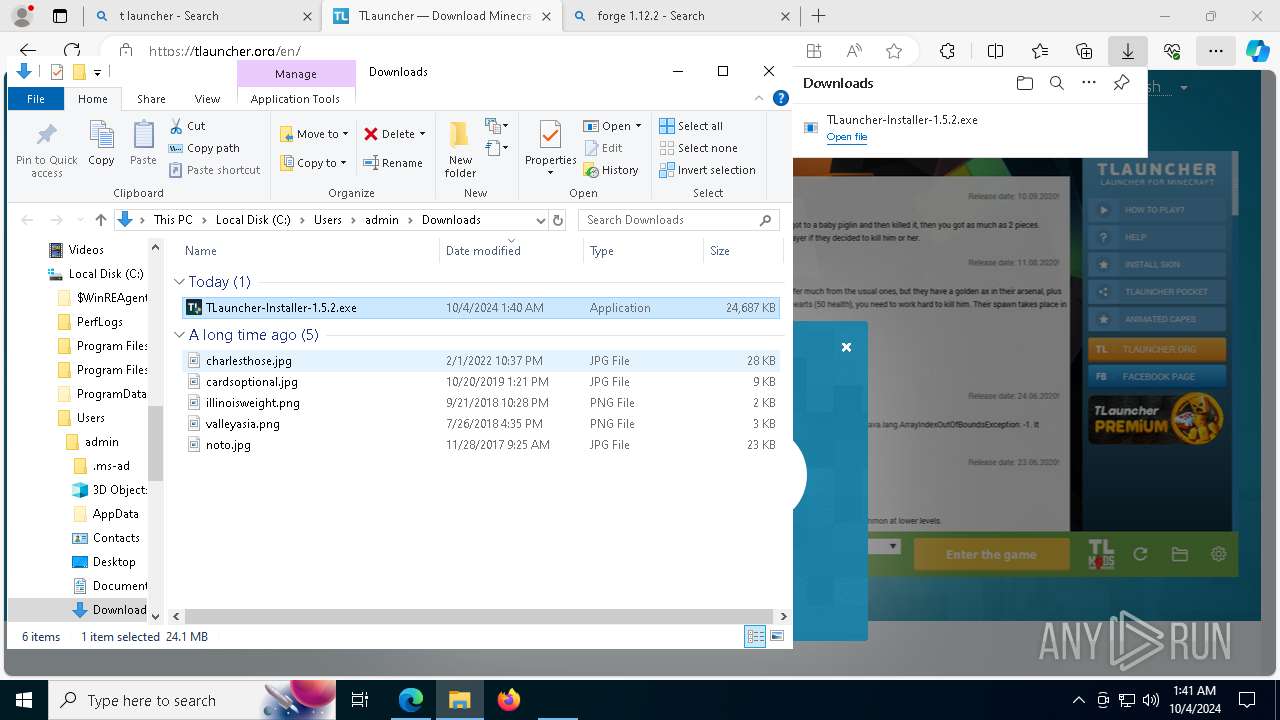
Task: Click Name column header
Action: (x=201, y=251)
